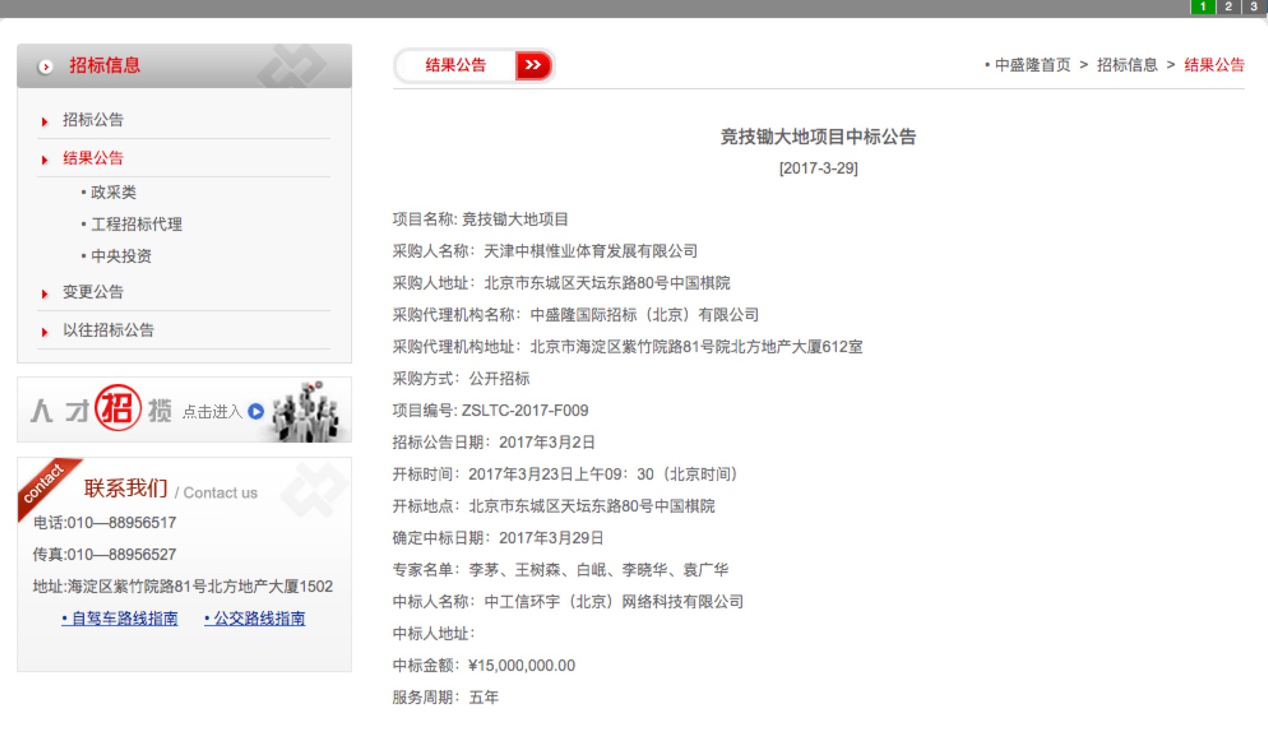Click the red arrow beside 变更公告
Image resolution: width=1268 pixels, height=731 pixels.
point(45,294)
